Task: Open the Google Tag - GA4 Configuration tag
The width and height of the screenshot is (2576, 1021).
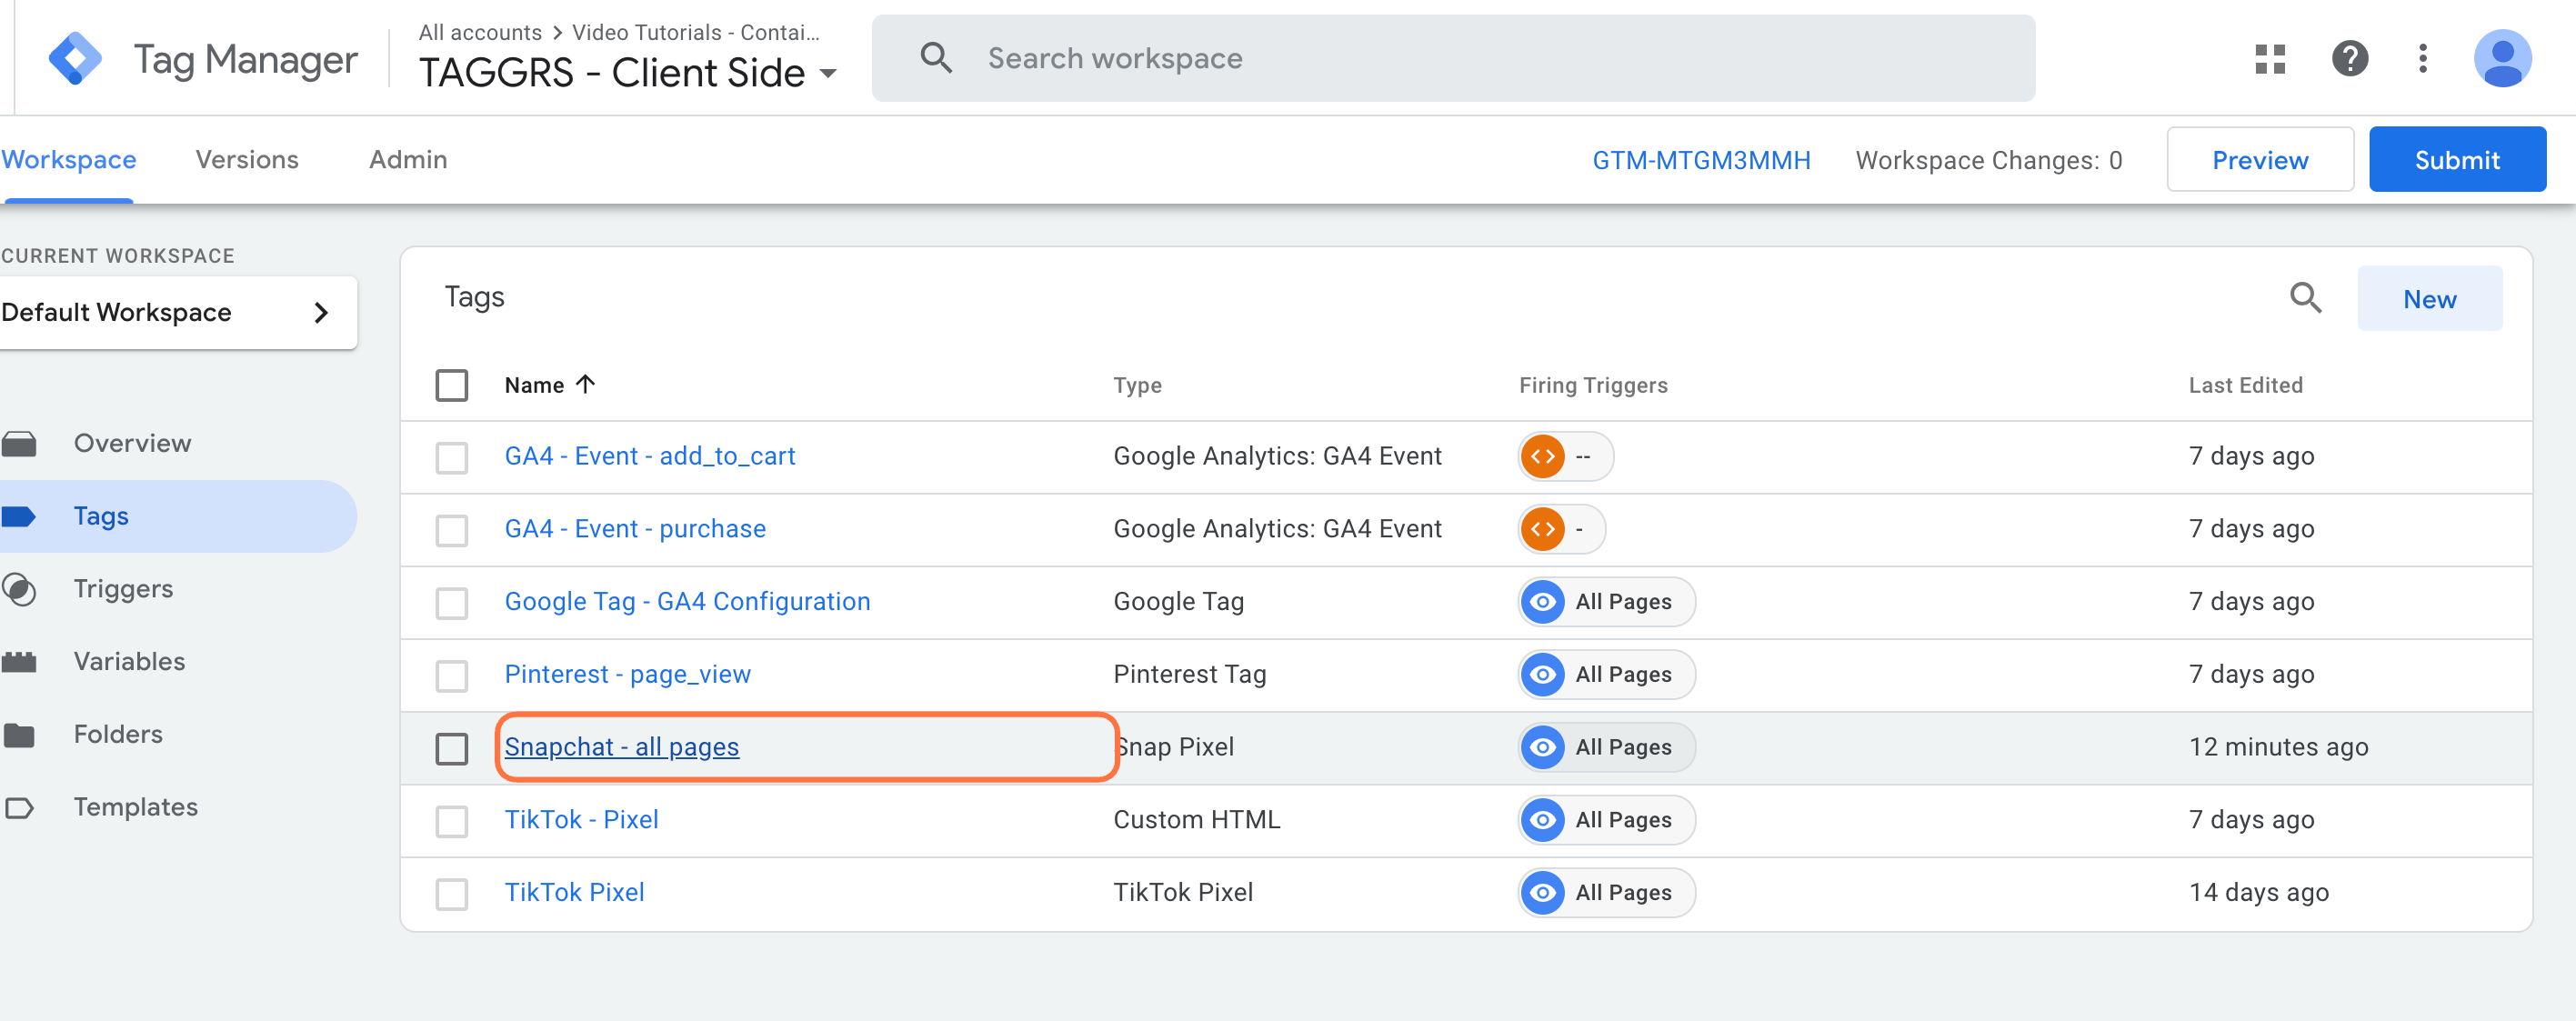Action: point(687,602)
